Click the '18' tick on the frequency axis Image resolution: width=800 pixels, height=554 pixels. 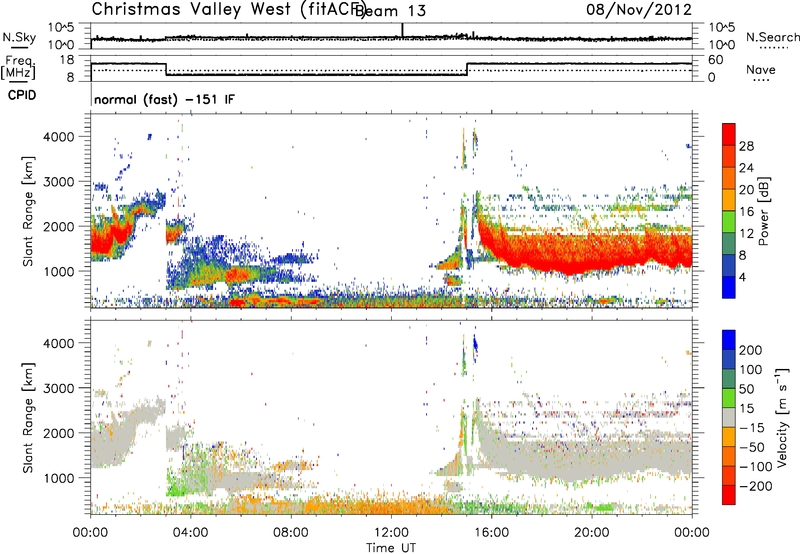(67, 60)
